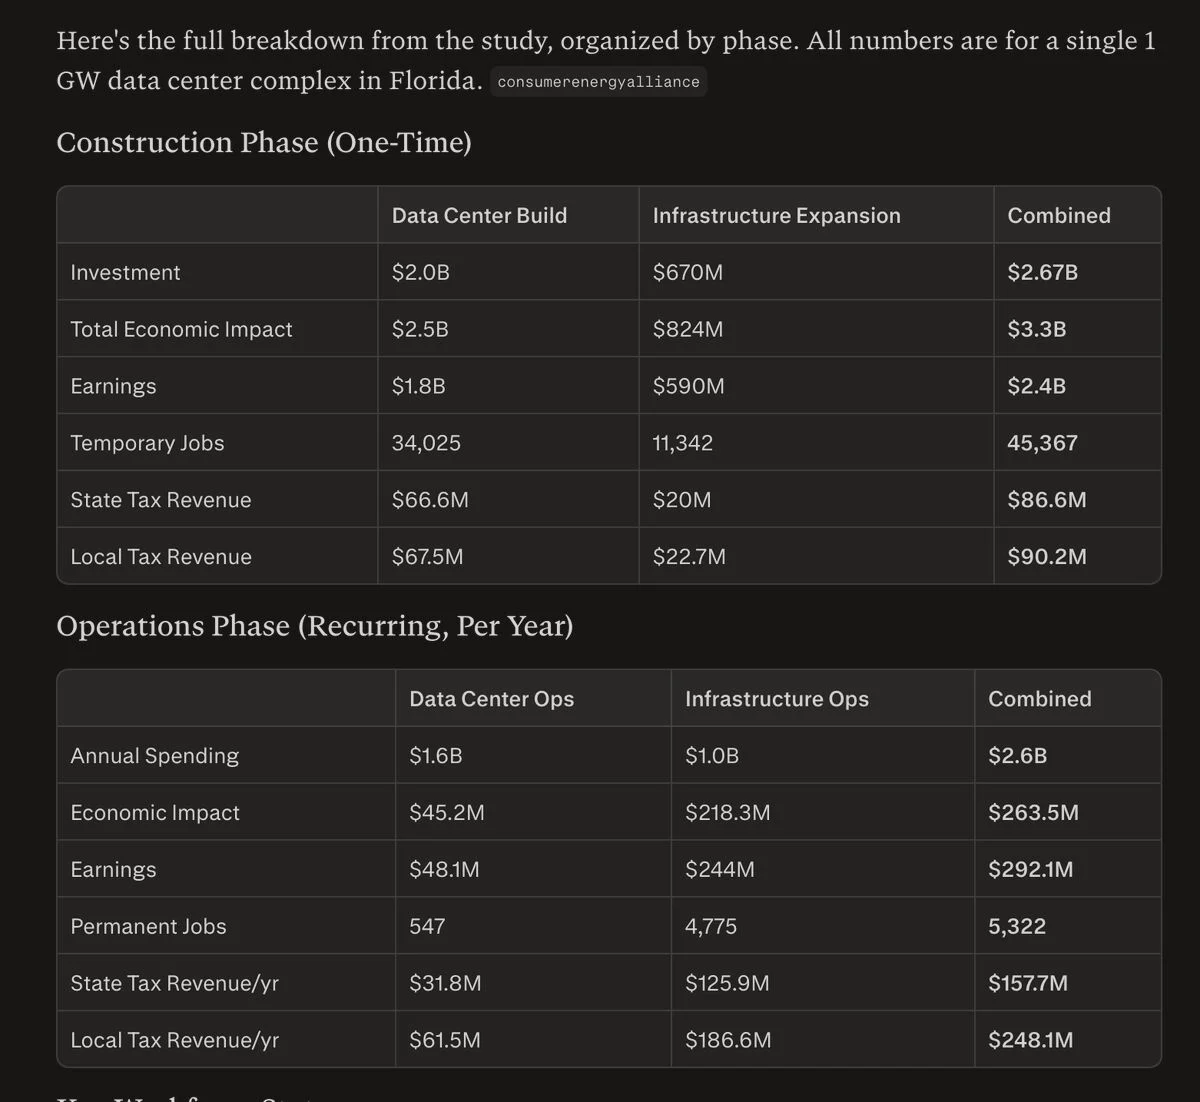1200x1102 pixels.
Task: Click the Infrastructure Expansion column header
Action: [776, 215]
